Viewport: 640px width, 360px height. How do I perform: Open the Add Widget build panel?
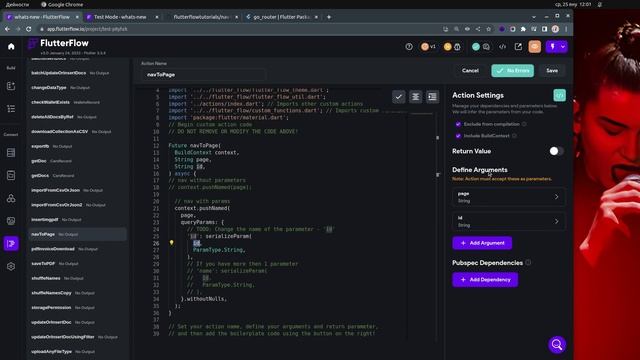[x=11, y=86]
